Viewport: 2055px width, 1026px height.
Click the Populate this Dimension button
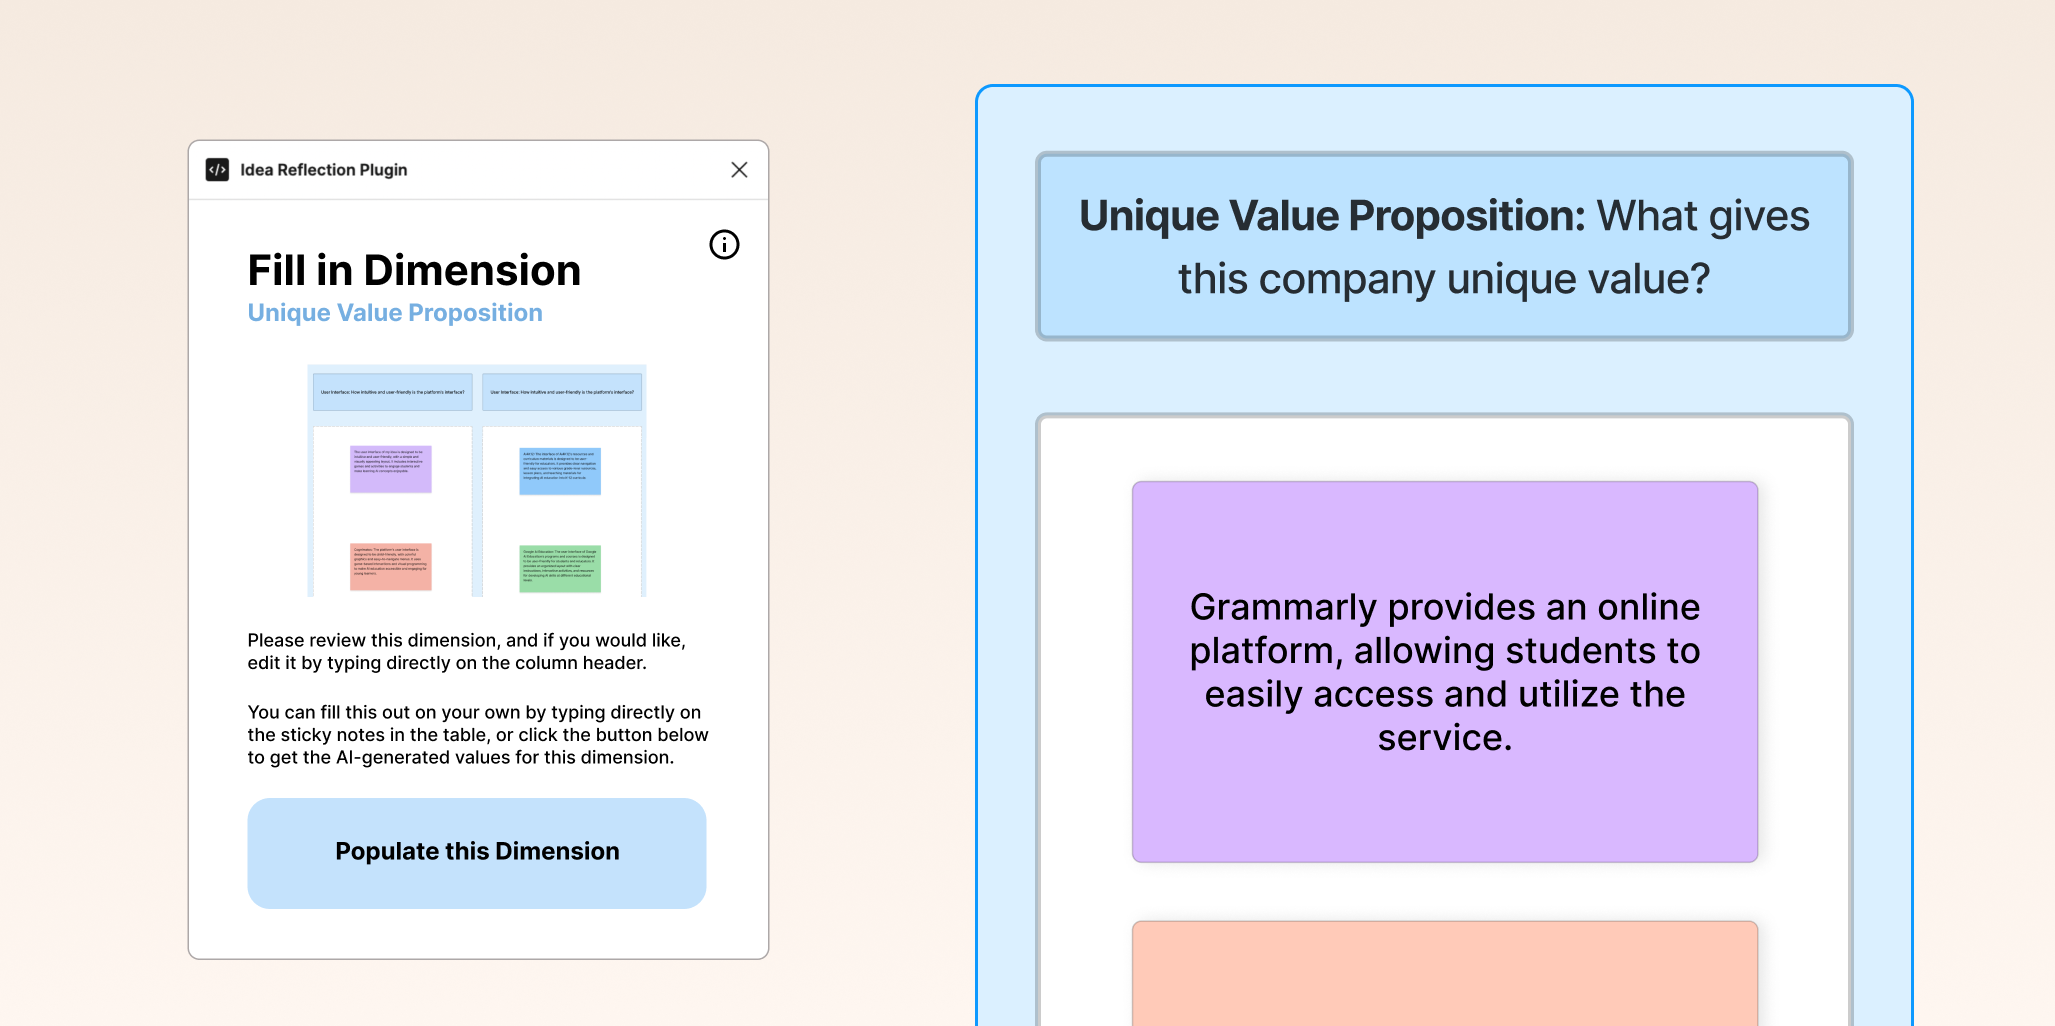(477, 852)
